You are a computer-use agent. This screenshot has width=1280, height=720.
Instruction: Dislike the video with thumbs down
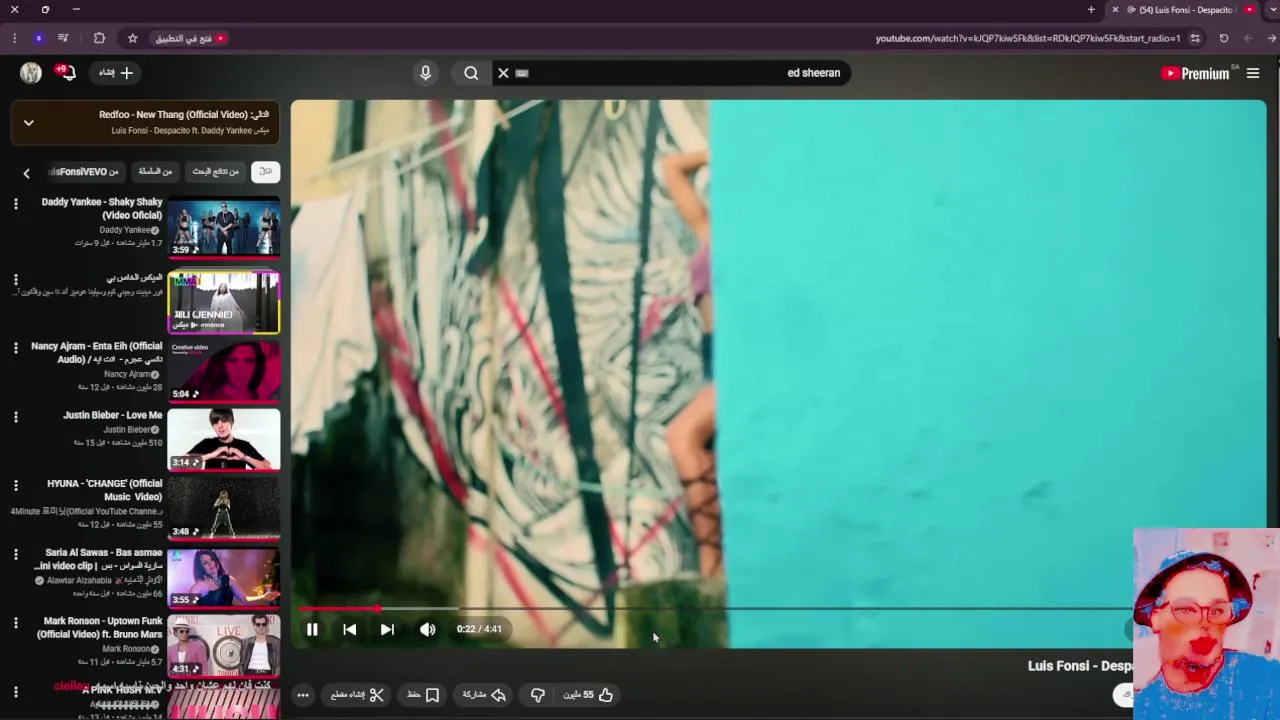tap(537, 695)
